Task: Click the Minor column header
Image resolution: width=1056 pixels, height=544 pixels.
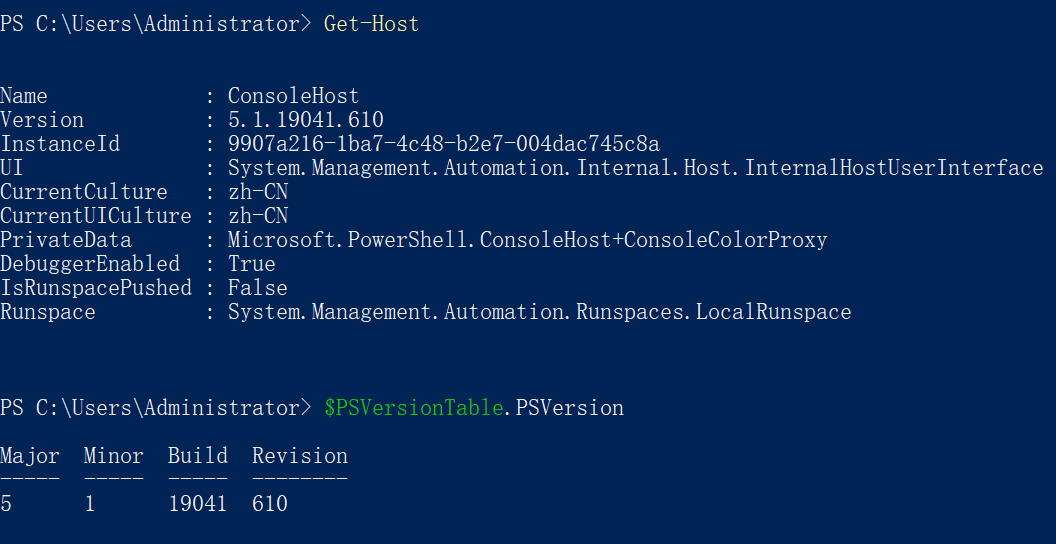Action: click(x=113, y=456)
